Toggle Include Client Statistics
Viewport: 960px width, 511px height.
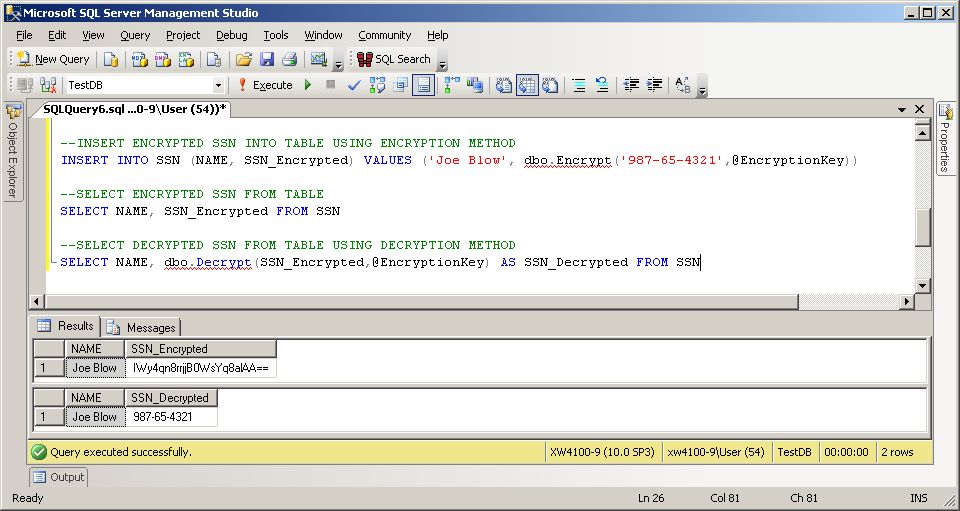coord(474,85)
